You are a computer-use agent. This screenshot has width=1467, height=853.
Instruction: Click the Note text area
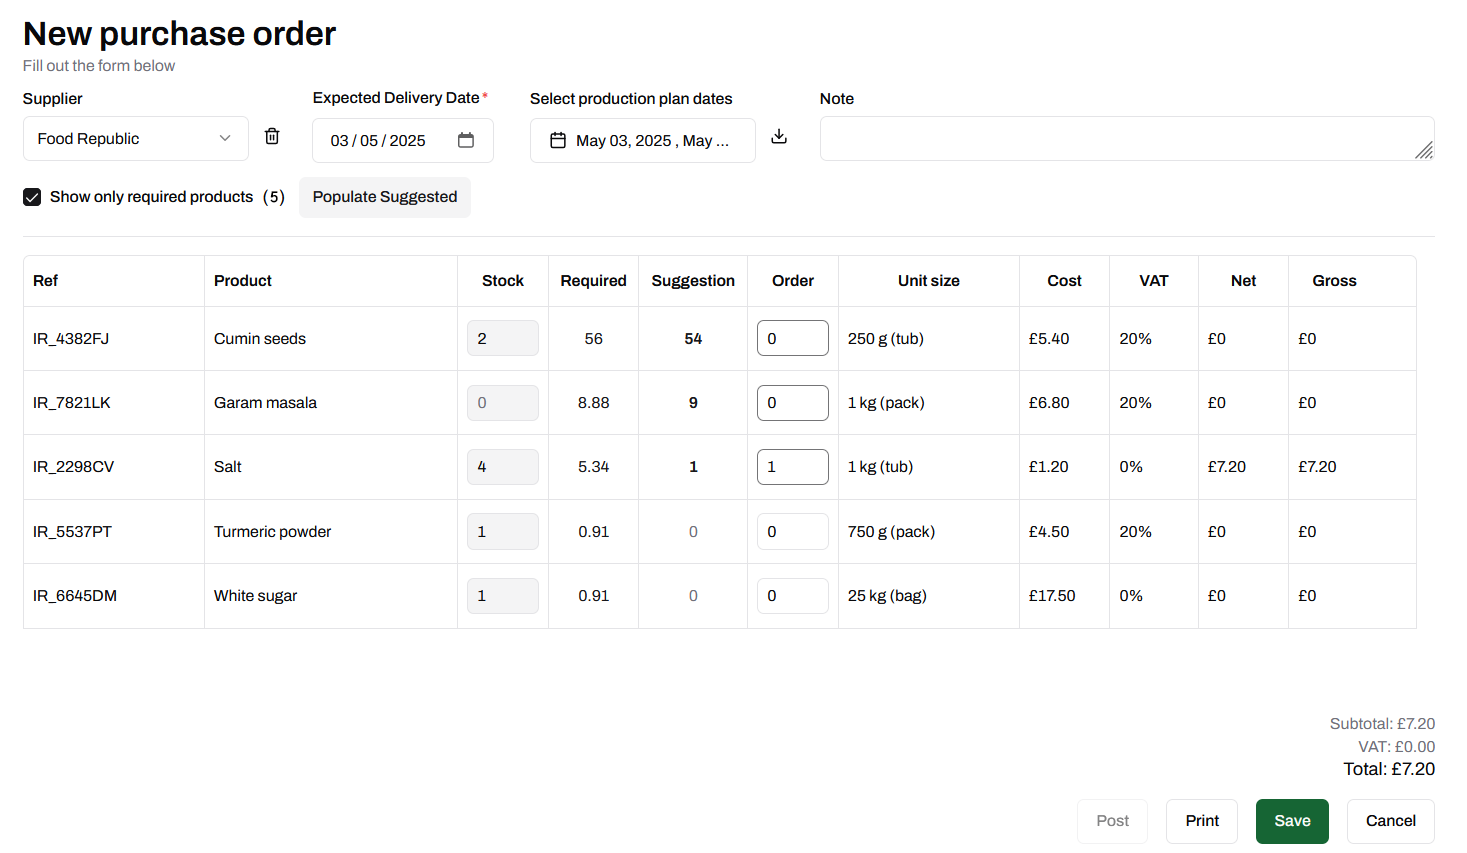click(1126, 138)
